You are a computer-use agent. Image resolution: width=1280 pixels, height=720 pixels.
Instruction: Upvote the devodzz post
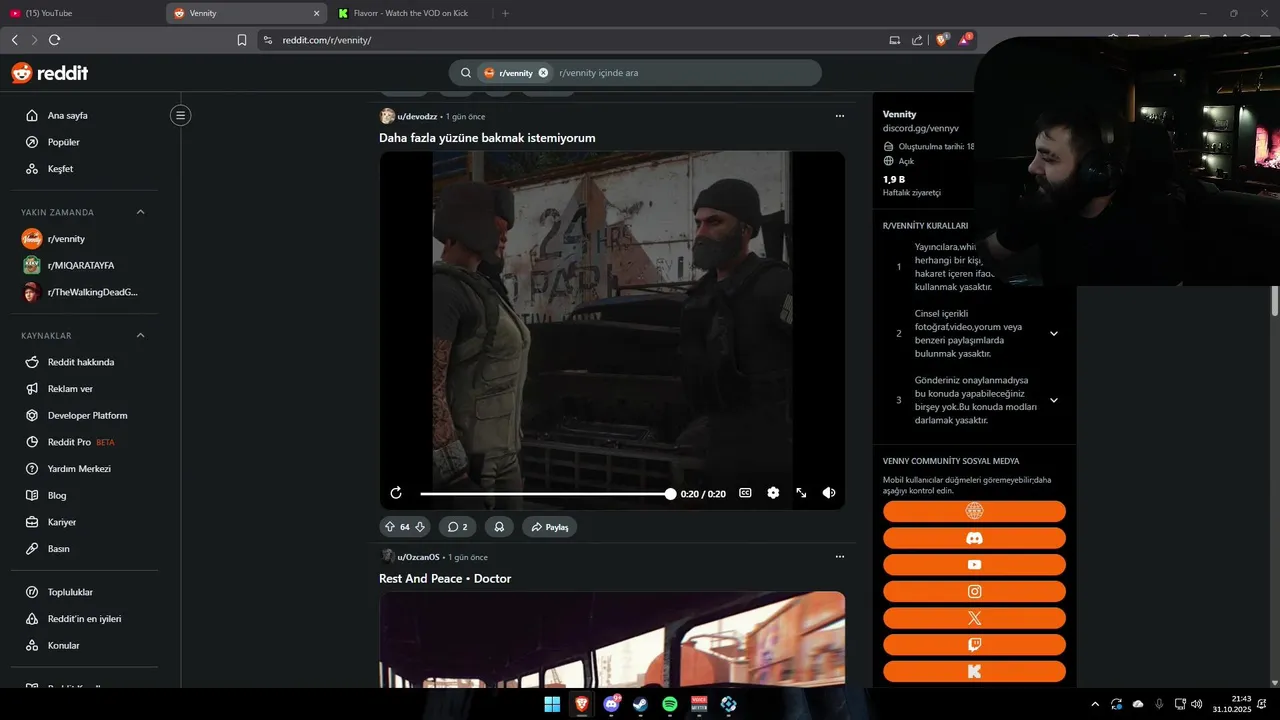(x=390, y=527)
